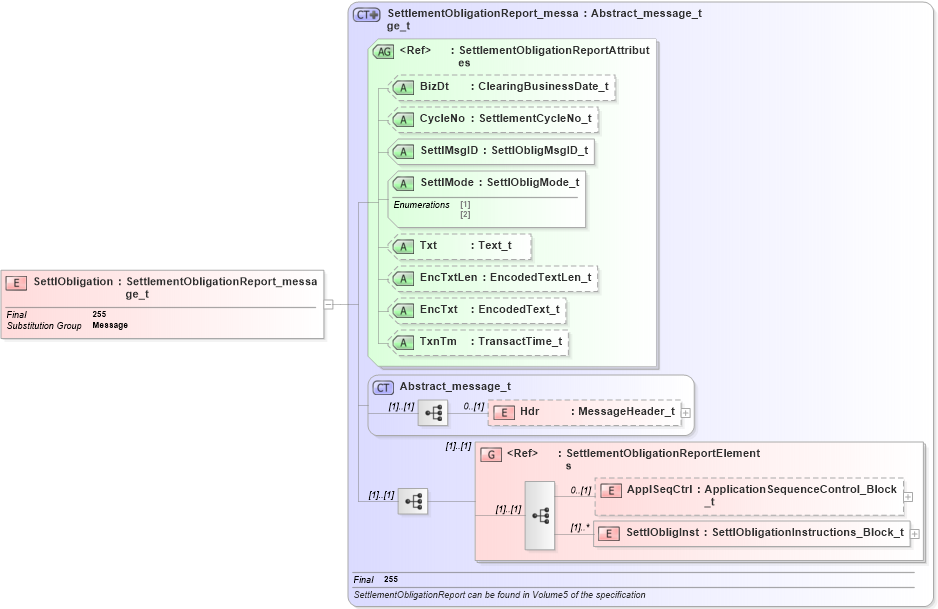
Task: Click the AG icon on SettlementObligationReportAttributes
Action: pos(383,52)
